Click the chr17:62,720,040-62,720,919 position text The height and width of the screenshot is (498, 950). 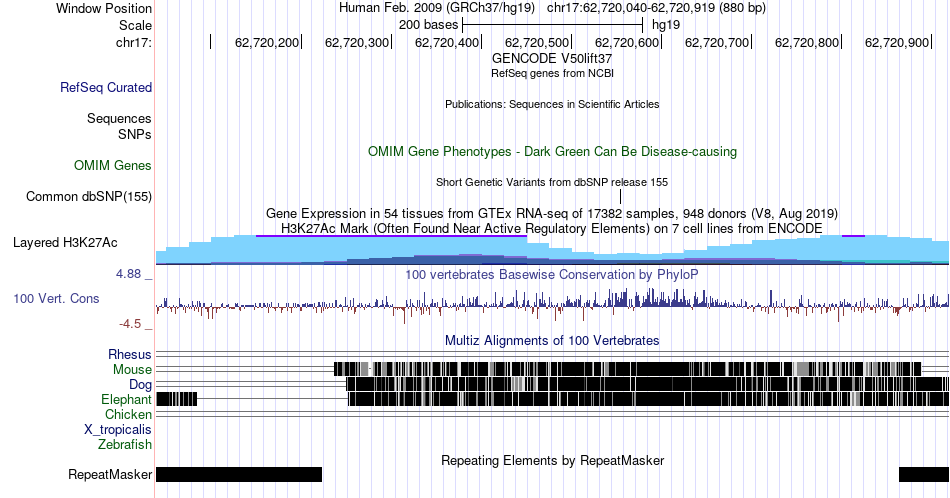point(656,8)
